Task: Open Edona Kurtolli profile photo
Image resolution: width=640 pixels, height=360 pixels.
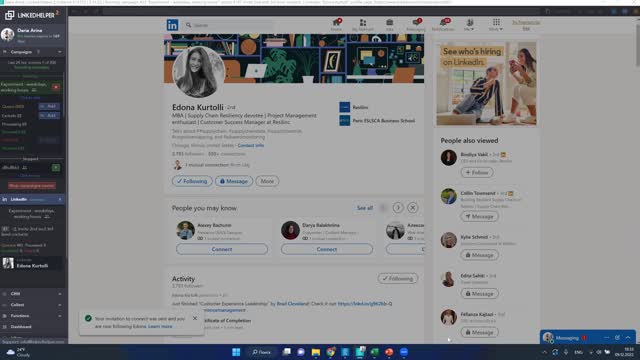Action: click(x=198, y=72)
